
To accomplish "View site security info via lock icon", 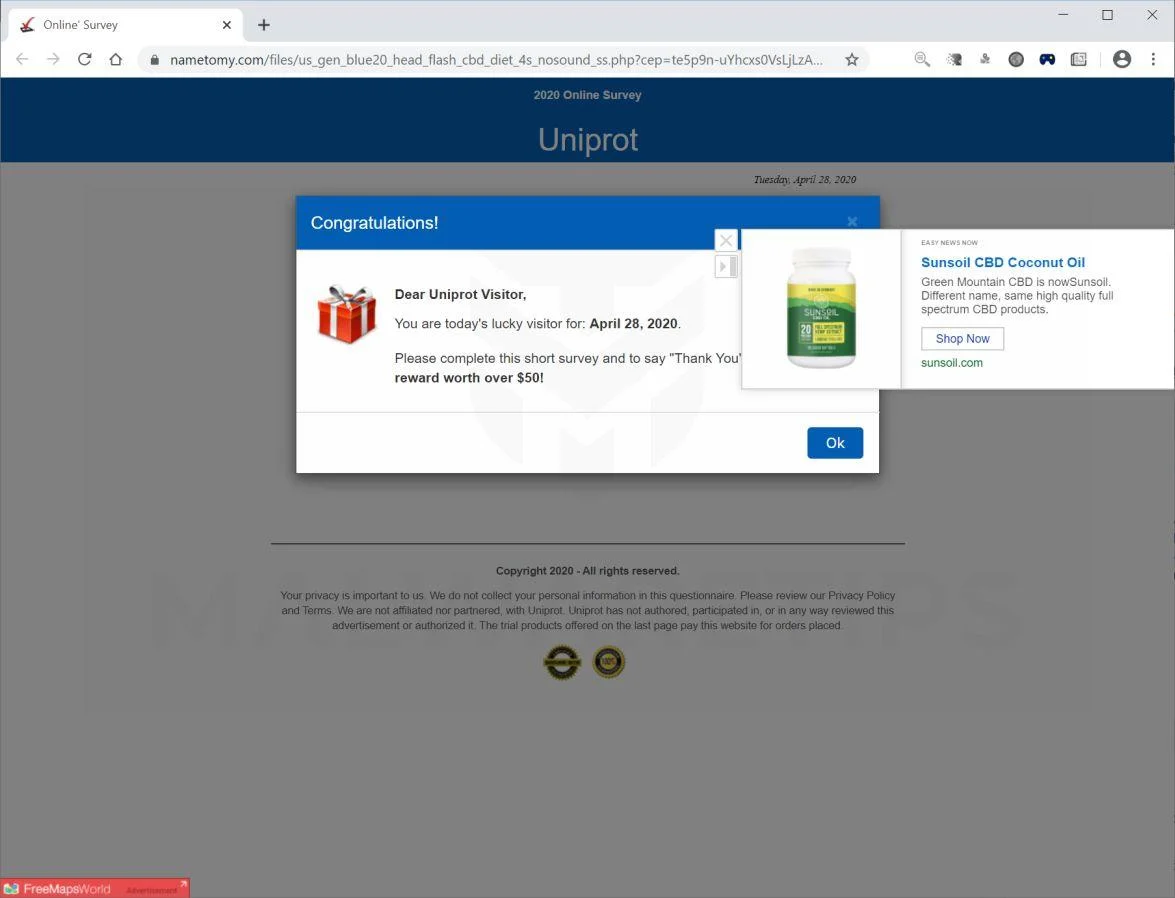I will tap(154, 60).
